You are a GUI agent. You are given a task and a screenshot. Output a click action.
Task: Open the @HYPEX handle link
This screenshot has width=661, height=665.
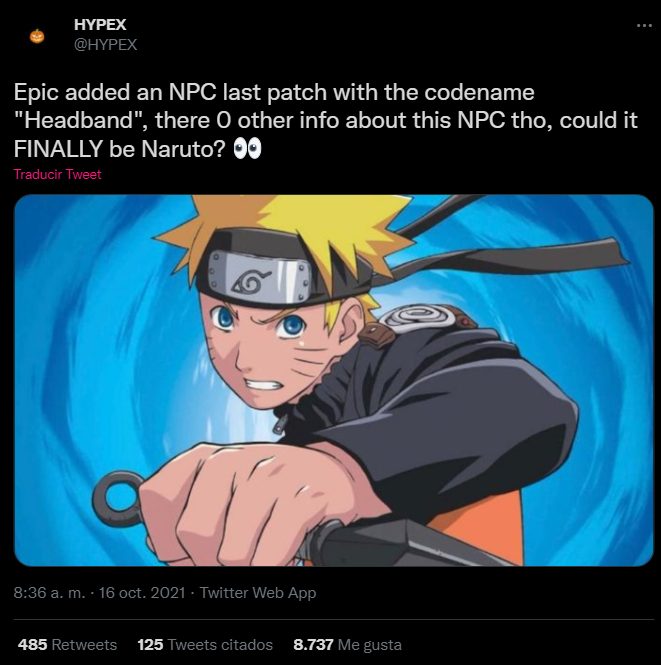point(106,44)
